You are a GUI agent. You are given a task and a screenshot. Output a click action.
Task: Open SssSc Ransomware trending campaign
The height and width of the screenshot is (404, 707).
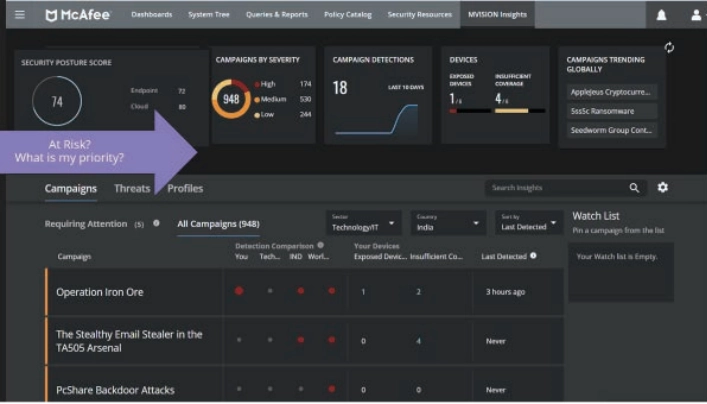click(x=612, y=111)
